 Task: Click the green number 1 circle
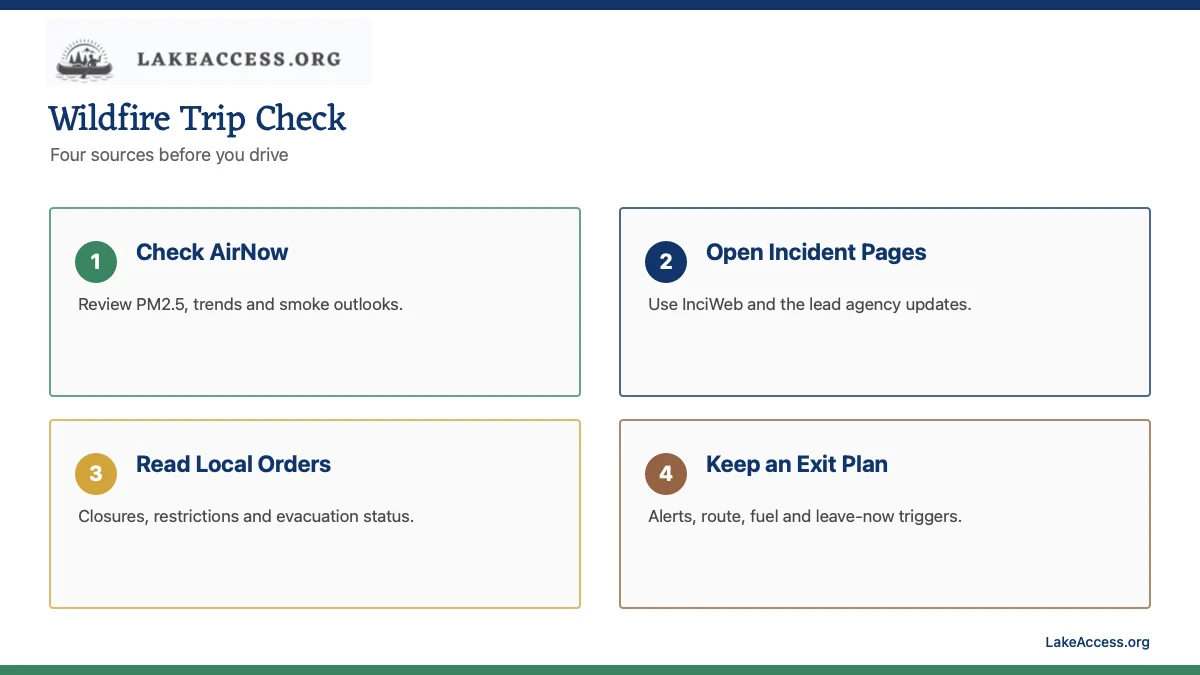click(96, 262)
